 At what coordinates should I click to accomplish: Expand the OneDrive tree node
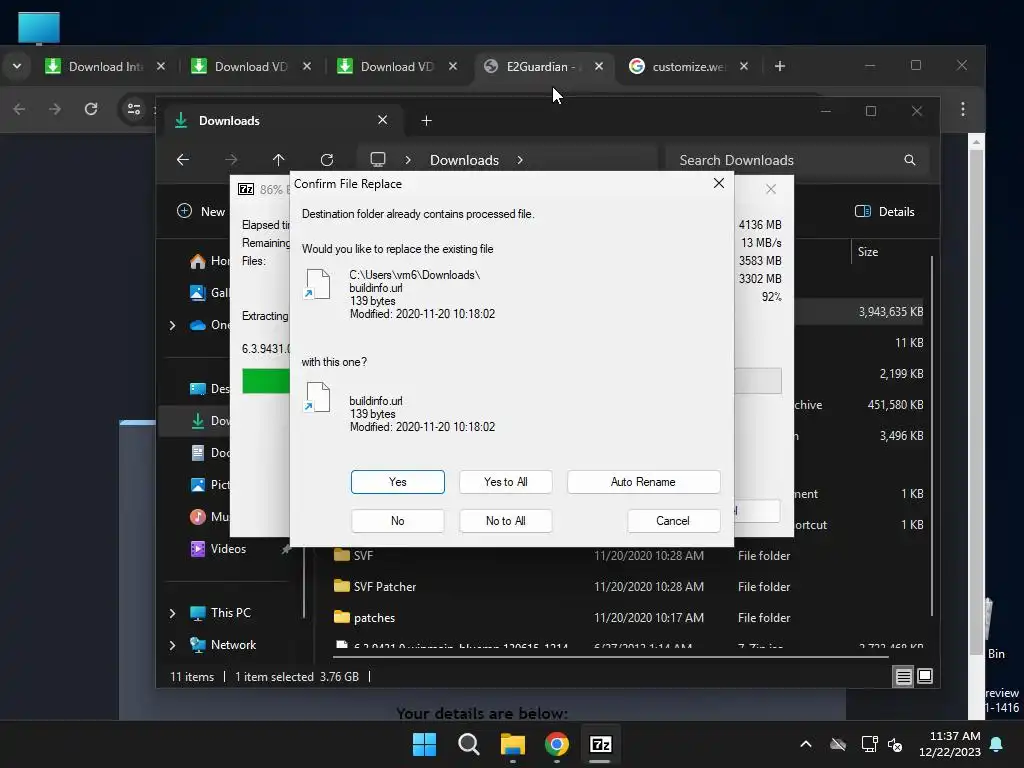pyautogui.click(x=172, y=325)
